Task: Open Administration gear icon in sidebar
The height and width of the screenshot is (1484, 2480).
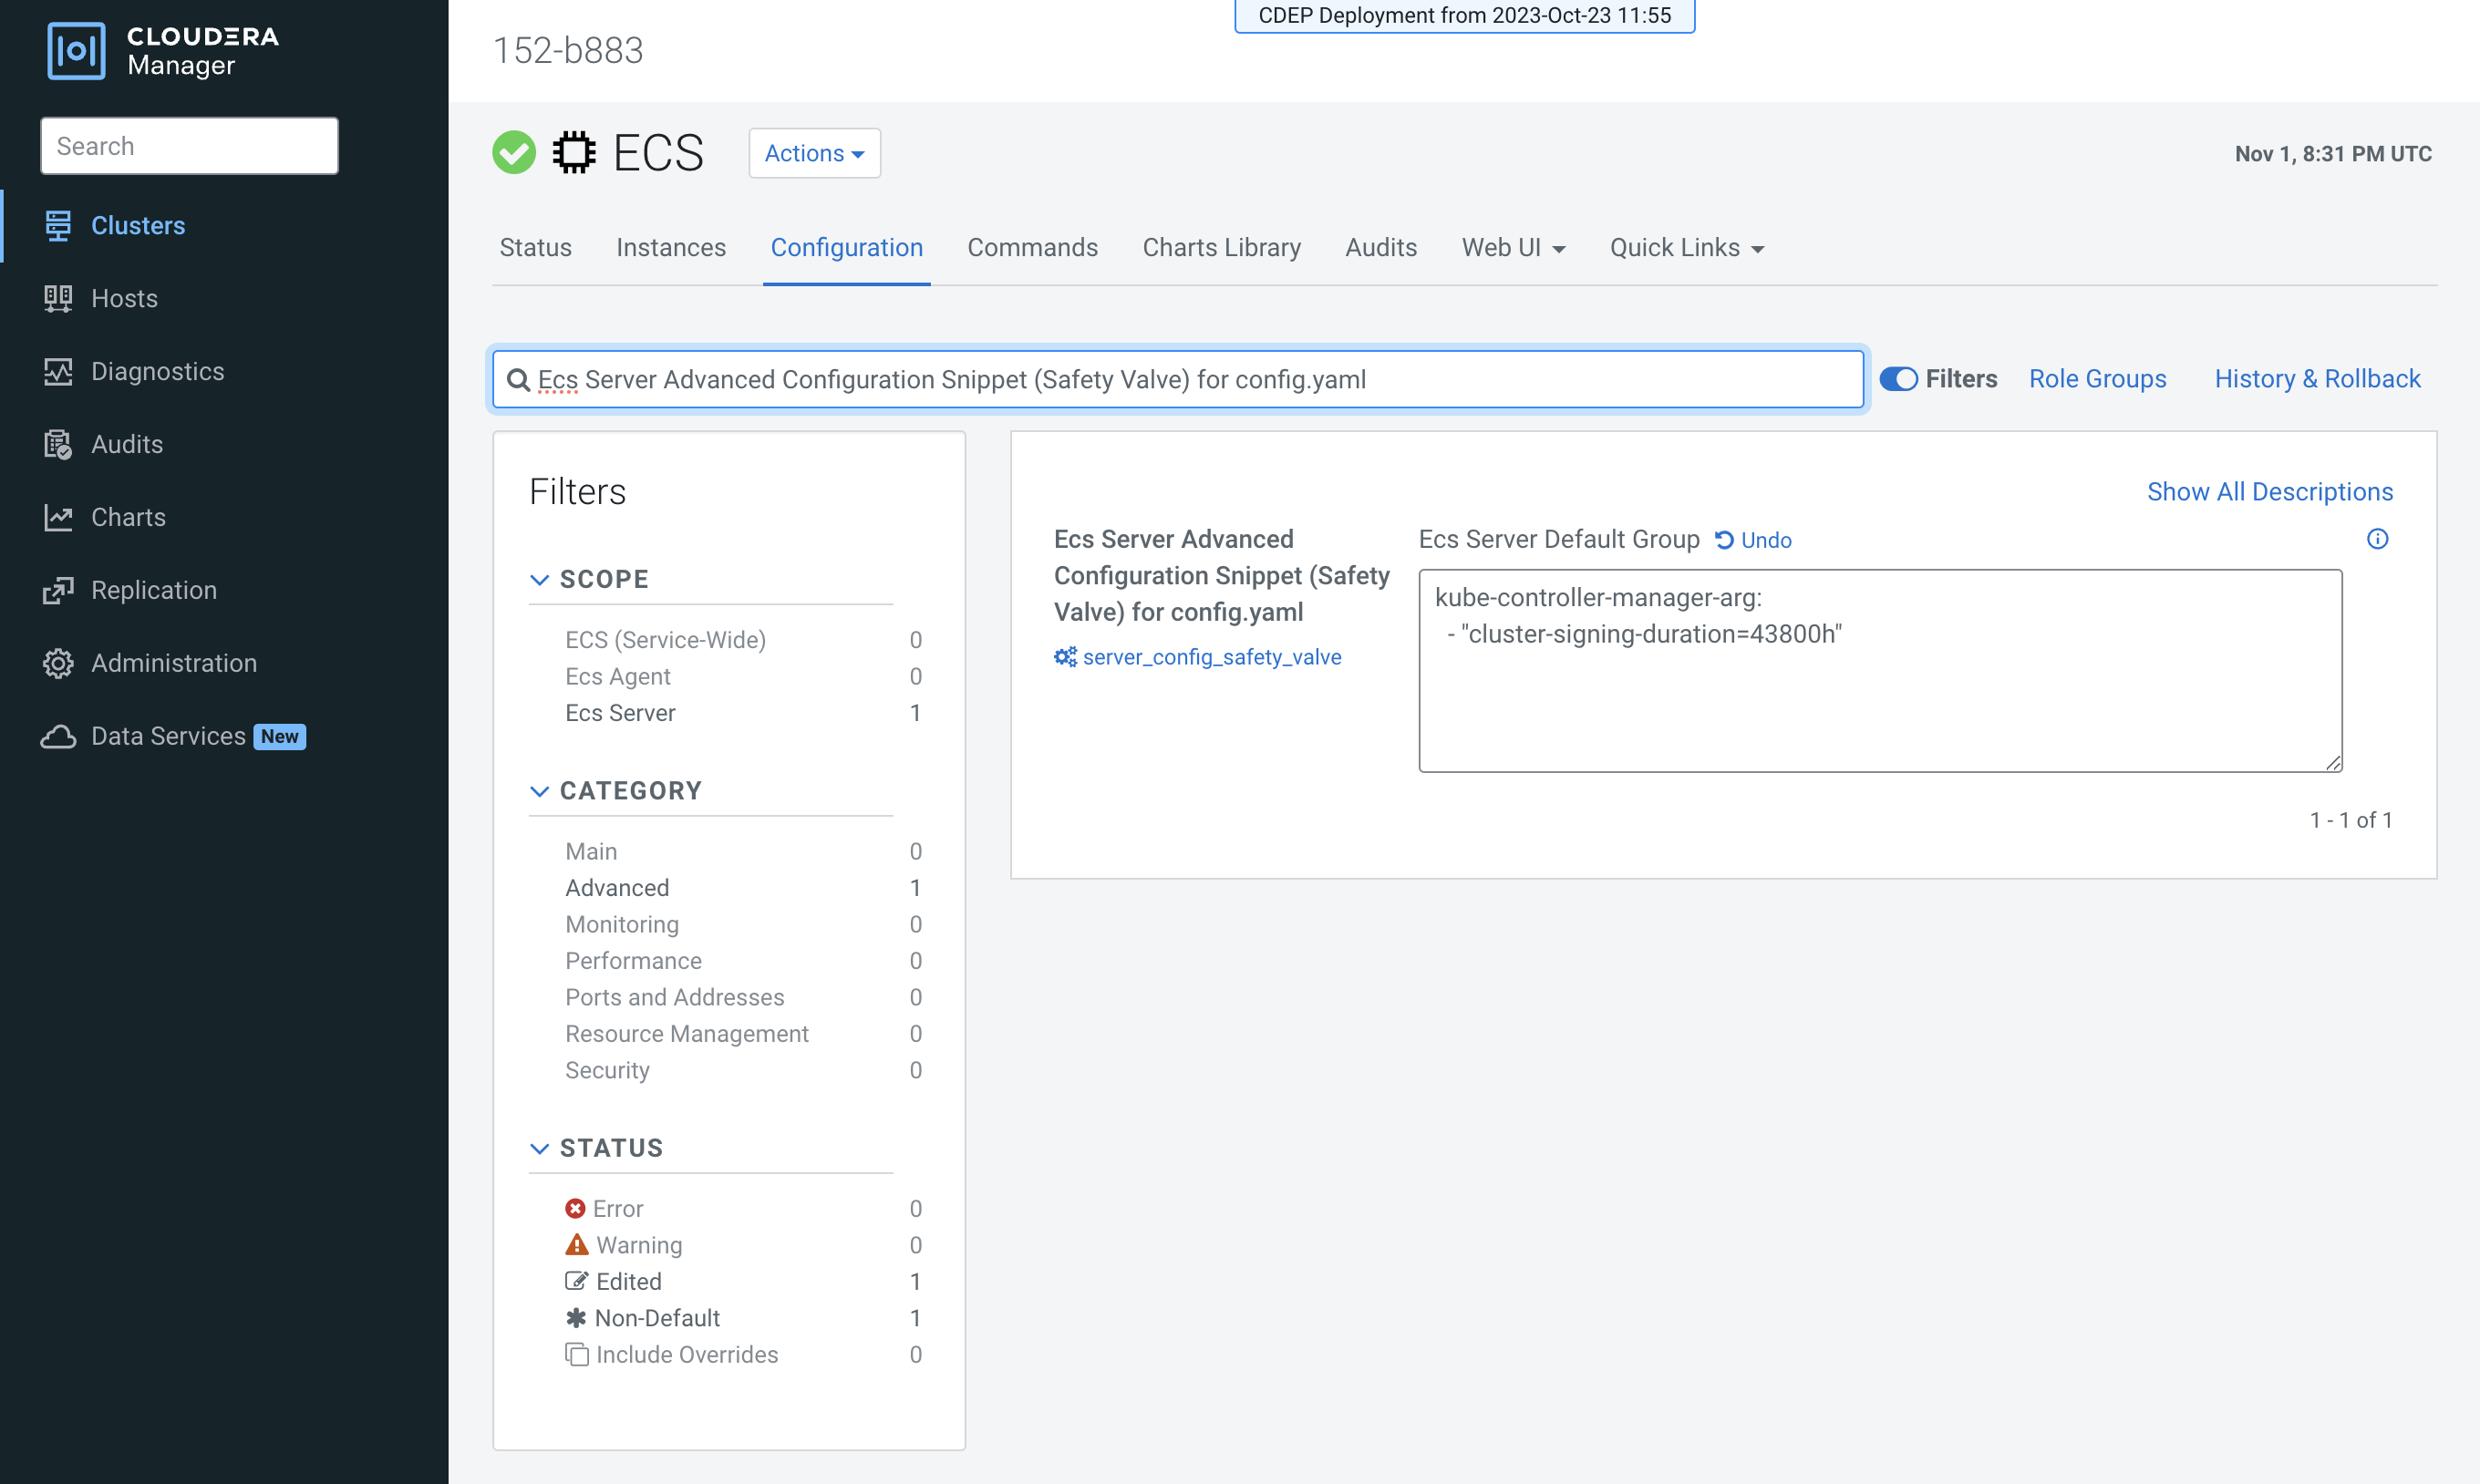Action: tap(58, 663)
